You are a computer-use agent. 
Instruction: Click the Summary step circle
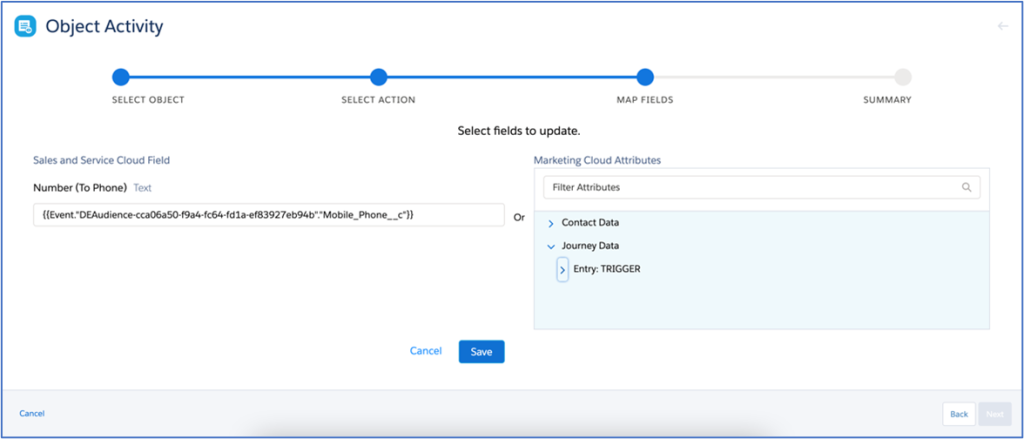tap(902, 77)
